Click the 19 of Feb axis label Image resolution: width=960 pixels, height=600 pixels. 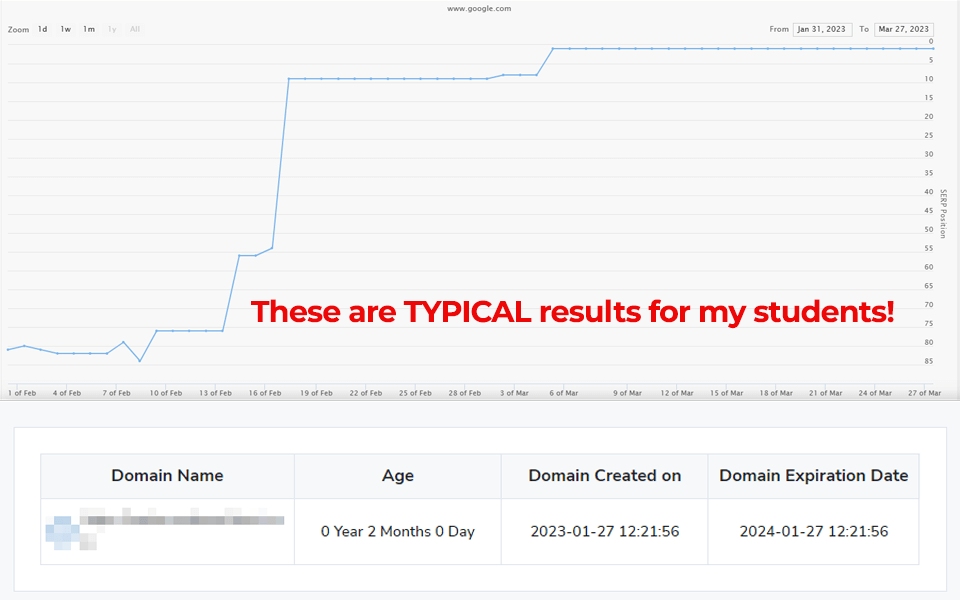pyautogui.click(x=314, y=393)
